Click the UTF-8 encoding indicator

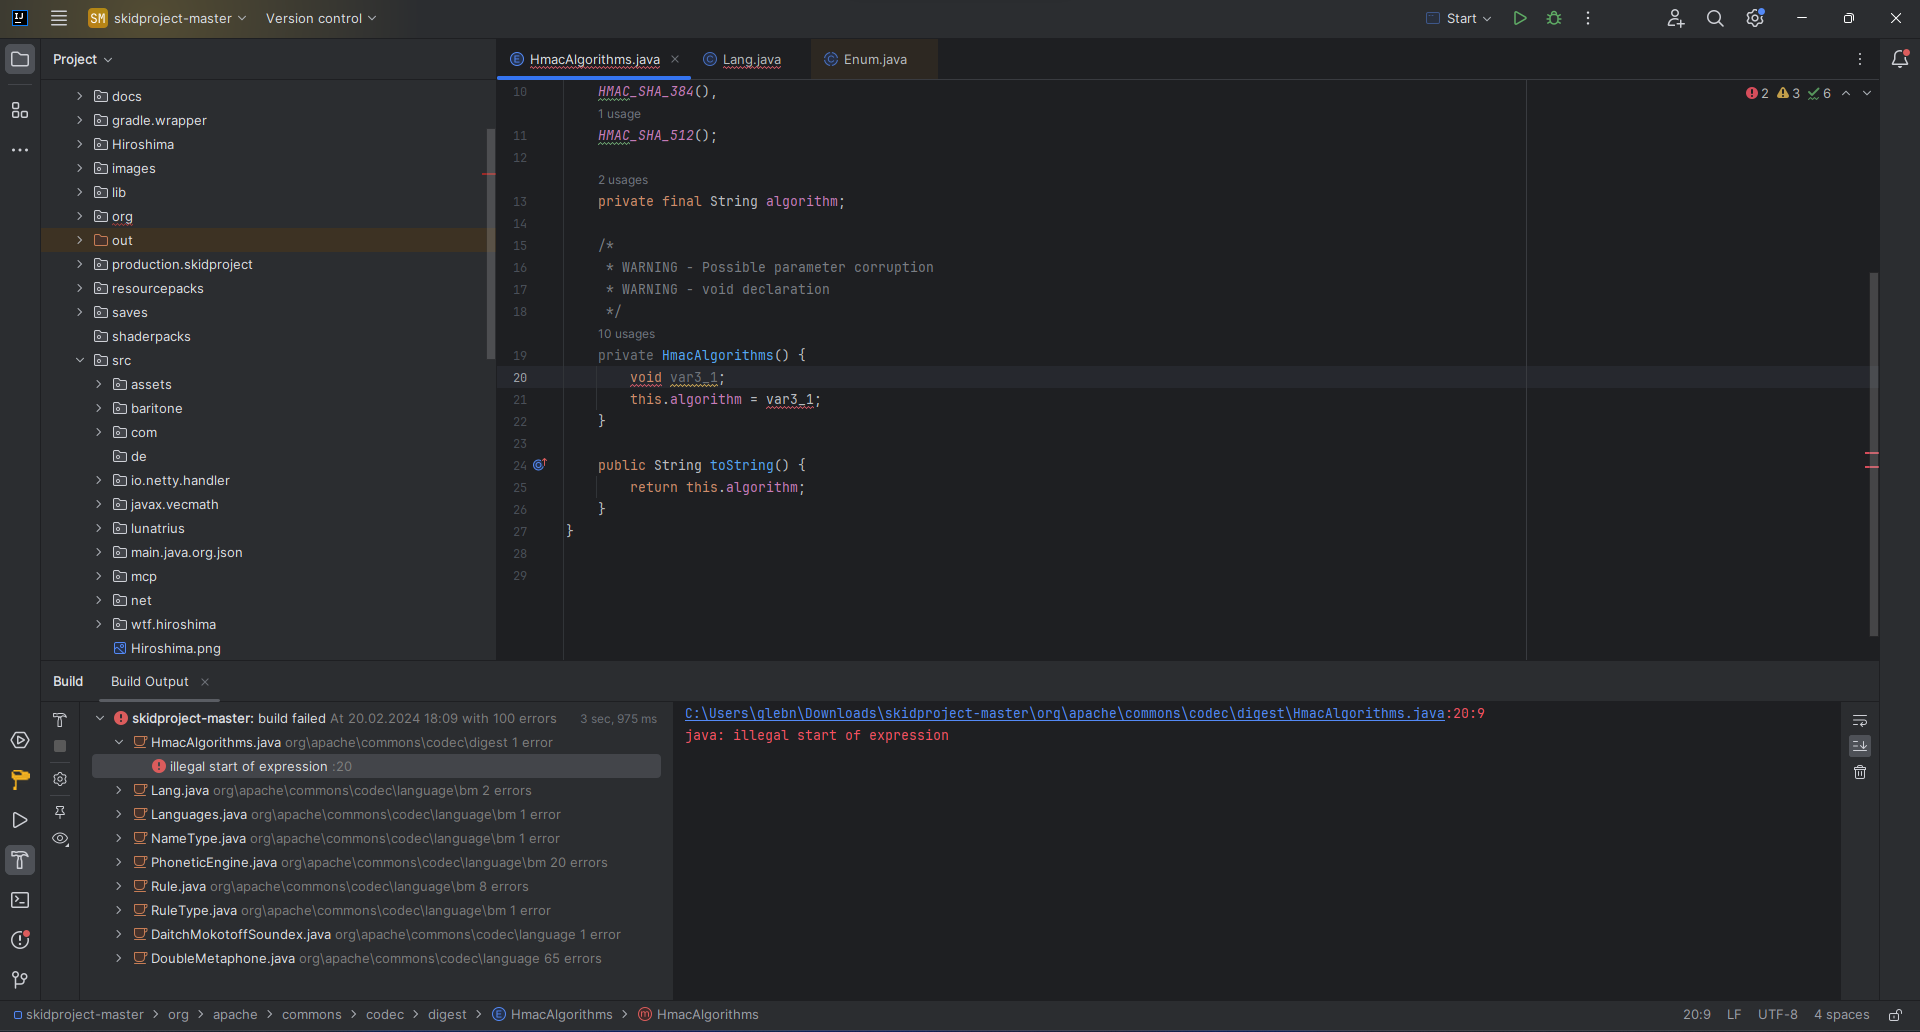(1777, 1014)
